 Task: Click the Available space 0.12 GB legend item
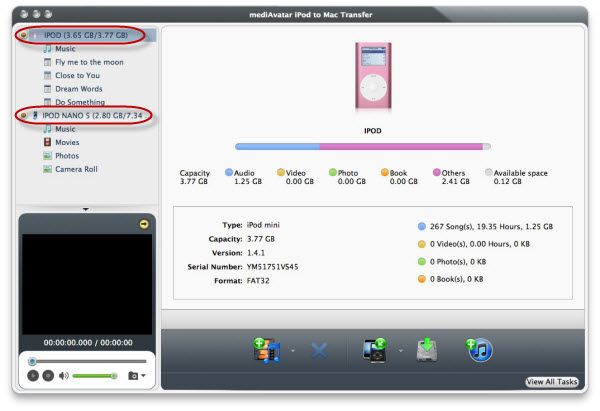[x=516, y=177]
